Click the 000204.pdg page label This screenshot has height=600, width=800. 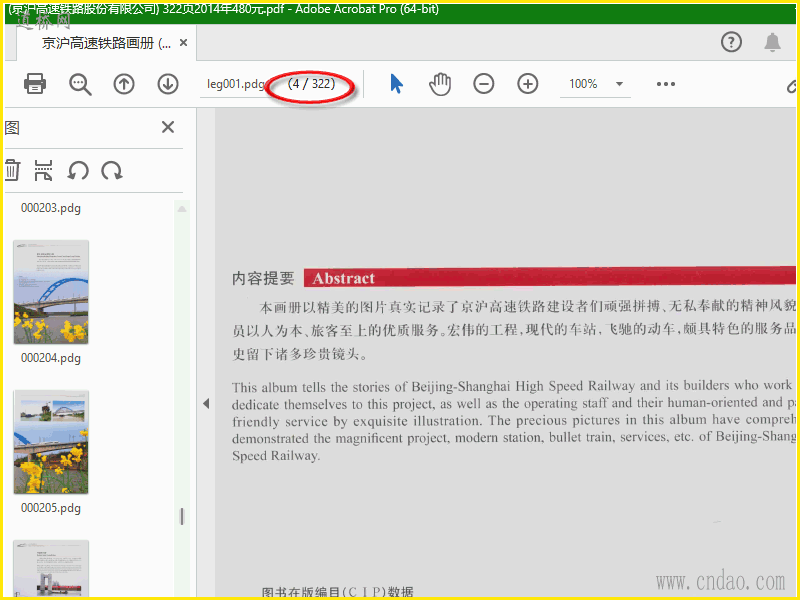(51, 358)
